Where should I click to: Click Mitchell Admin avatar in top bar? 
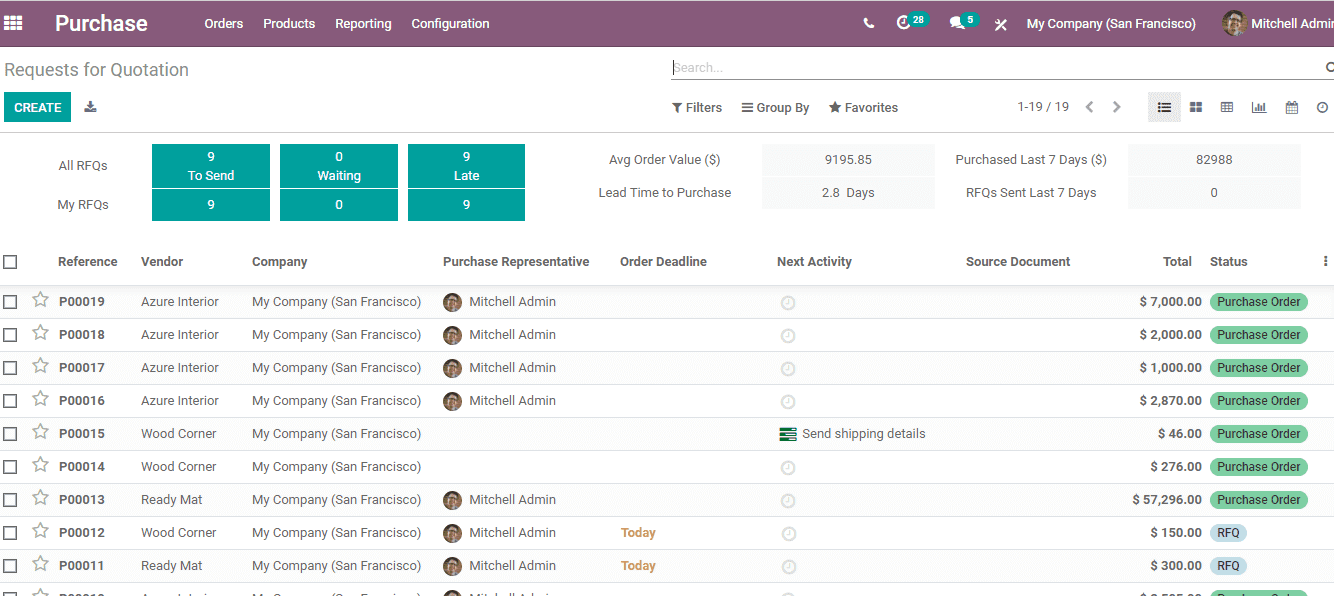coord(1234,23)
